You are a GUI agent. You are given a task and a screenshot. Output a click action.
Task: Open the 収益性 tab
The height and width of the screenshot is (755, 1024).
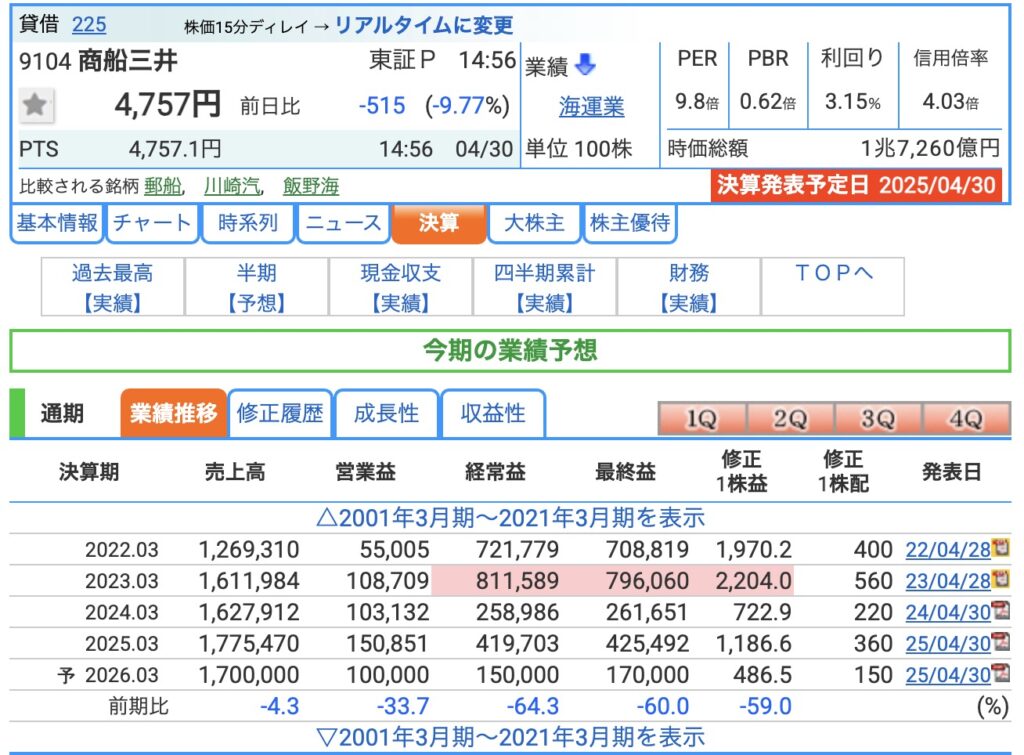[x=493, y=413]
